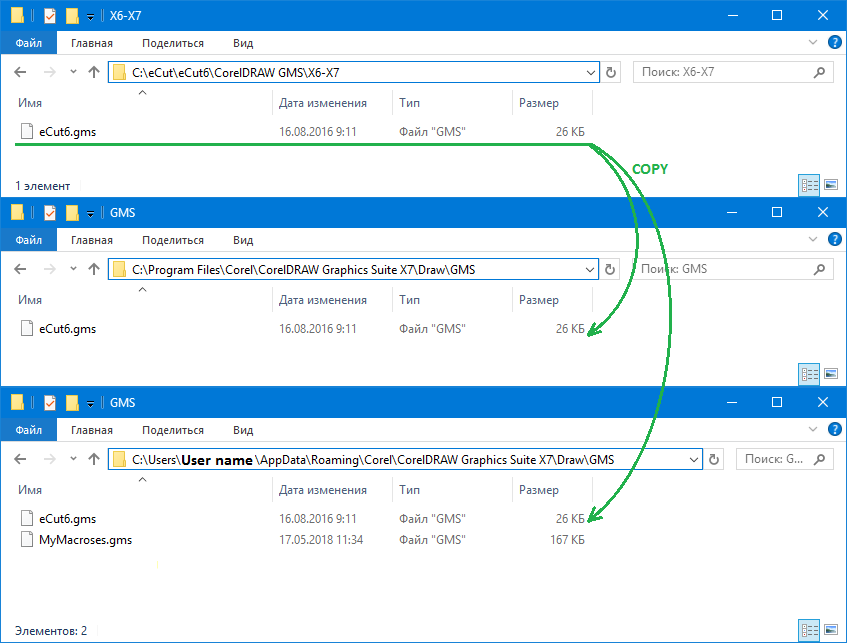Click Forward arrow in X6-X7 window
The height and width of the screenshot is (644, 848).
49,72
